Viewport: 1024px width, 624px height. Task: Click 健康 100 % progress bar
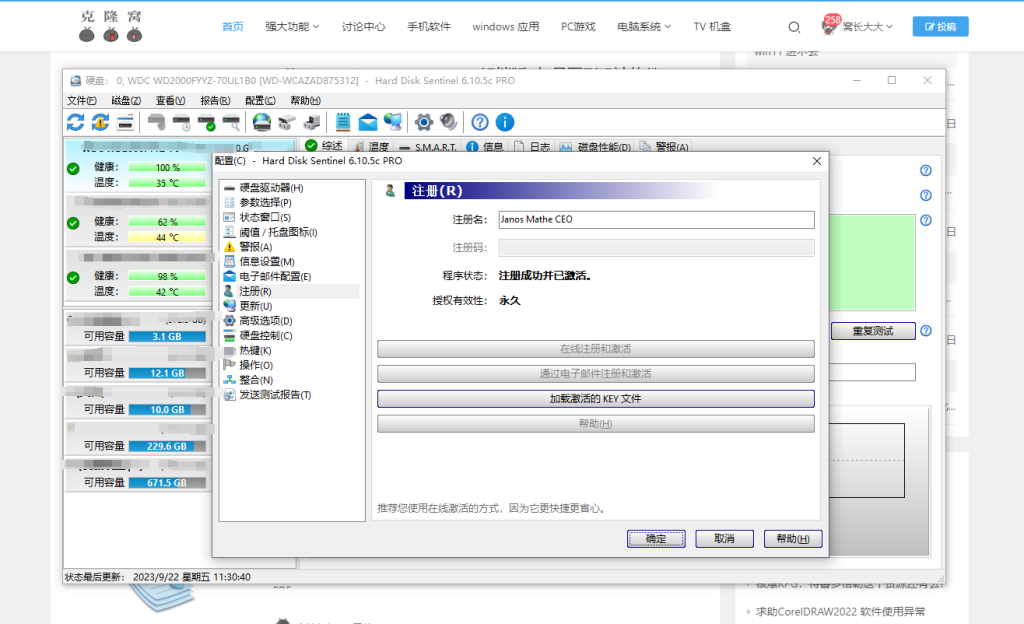(x=167, y=168)
